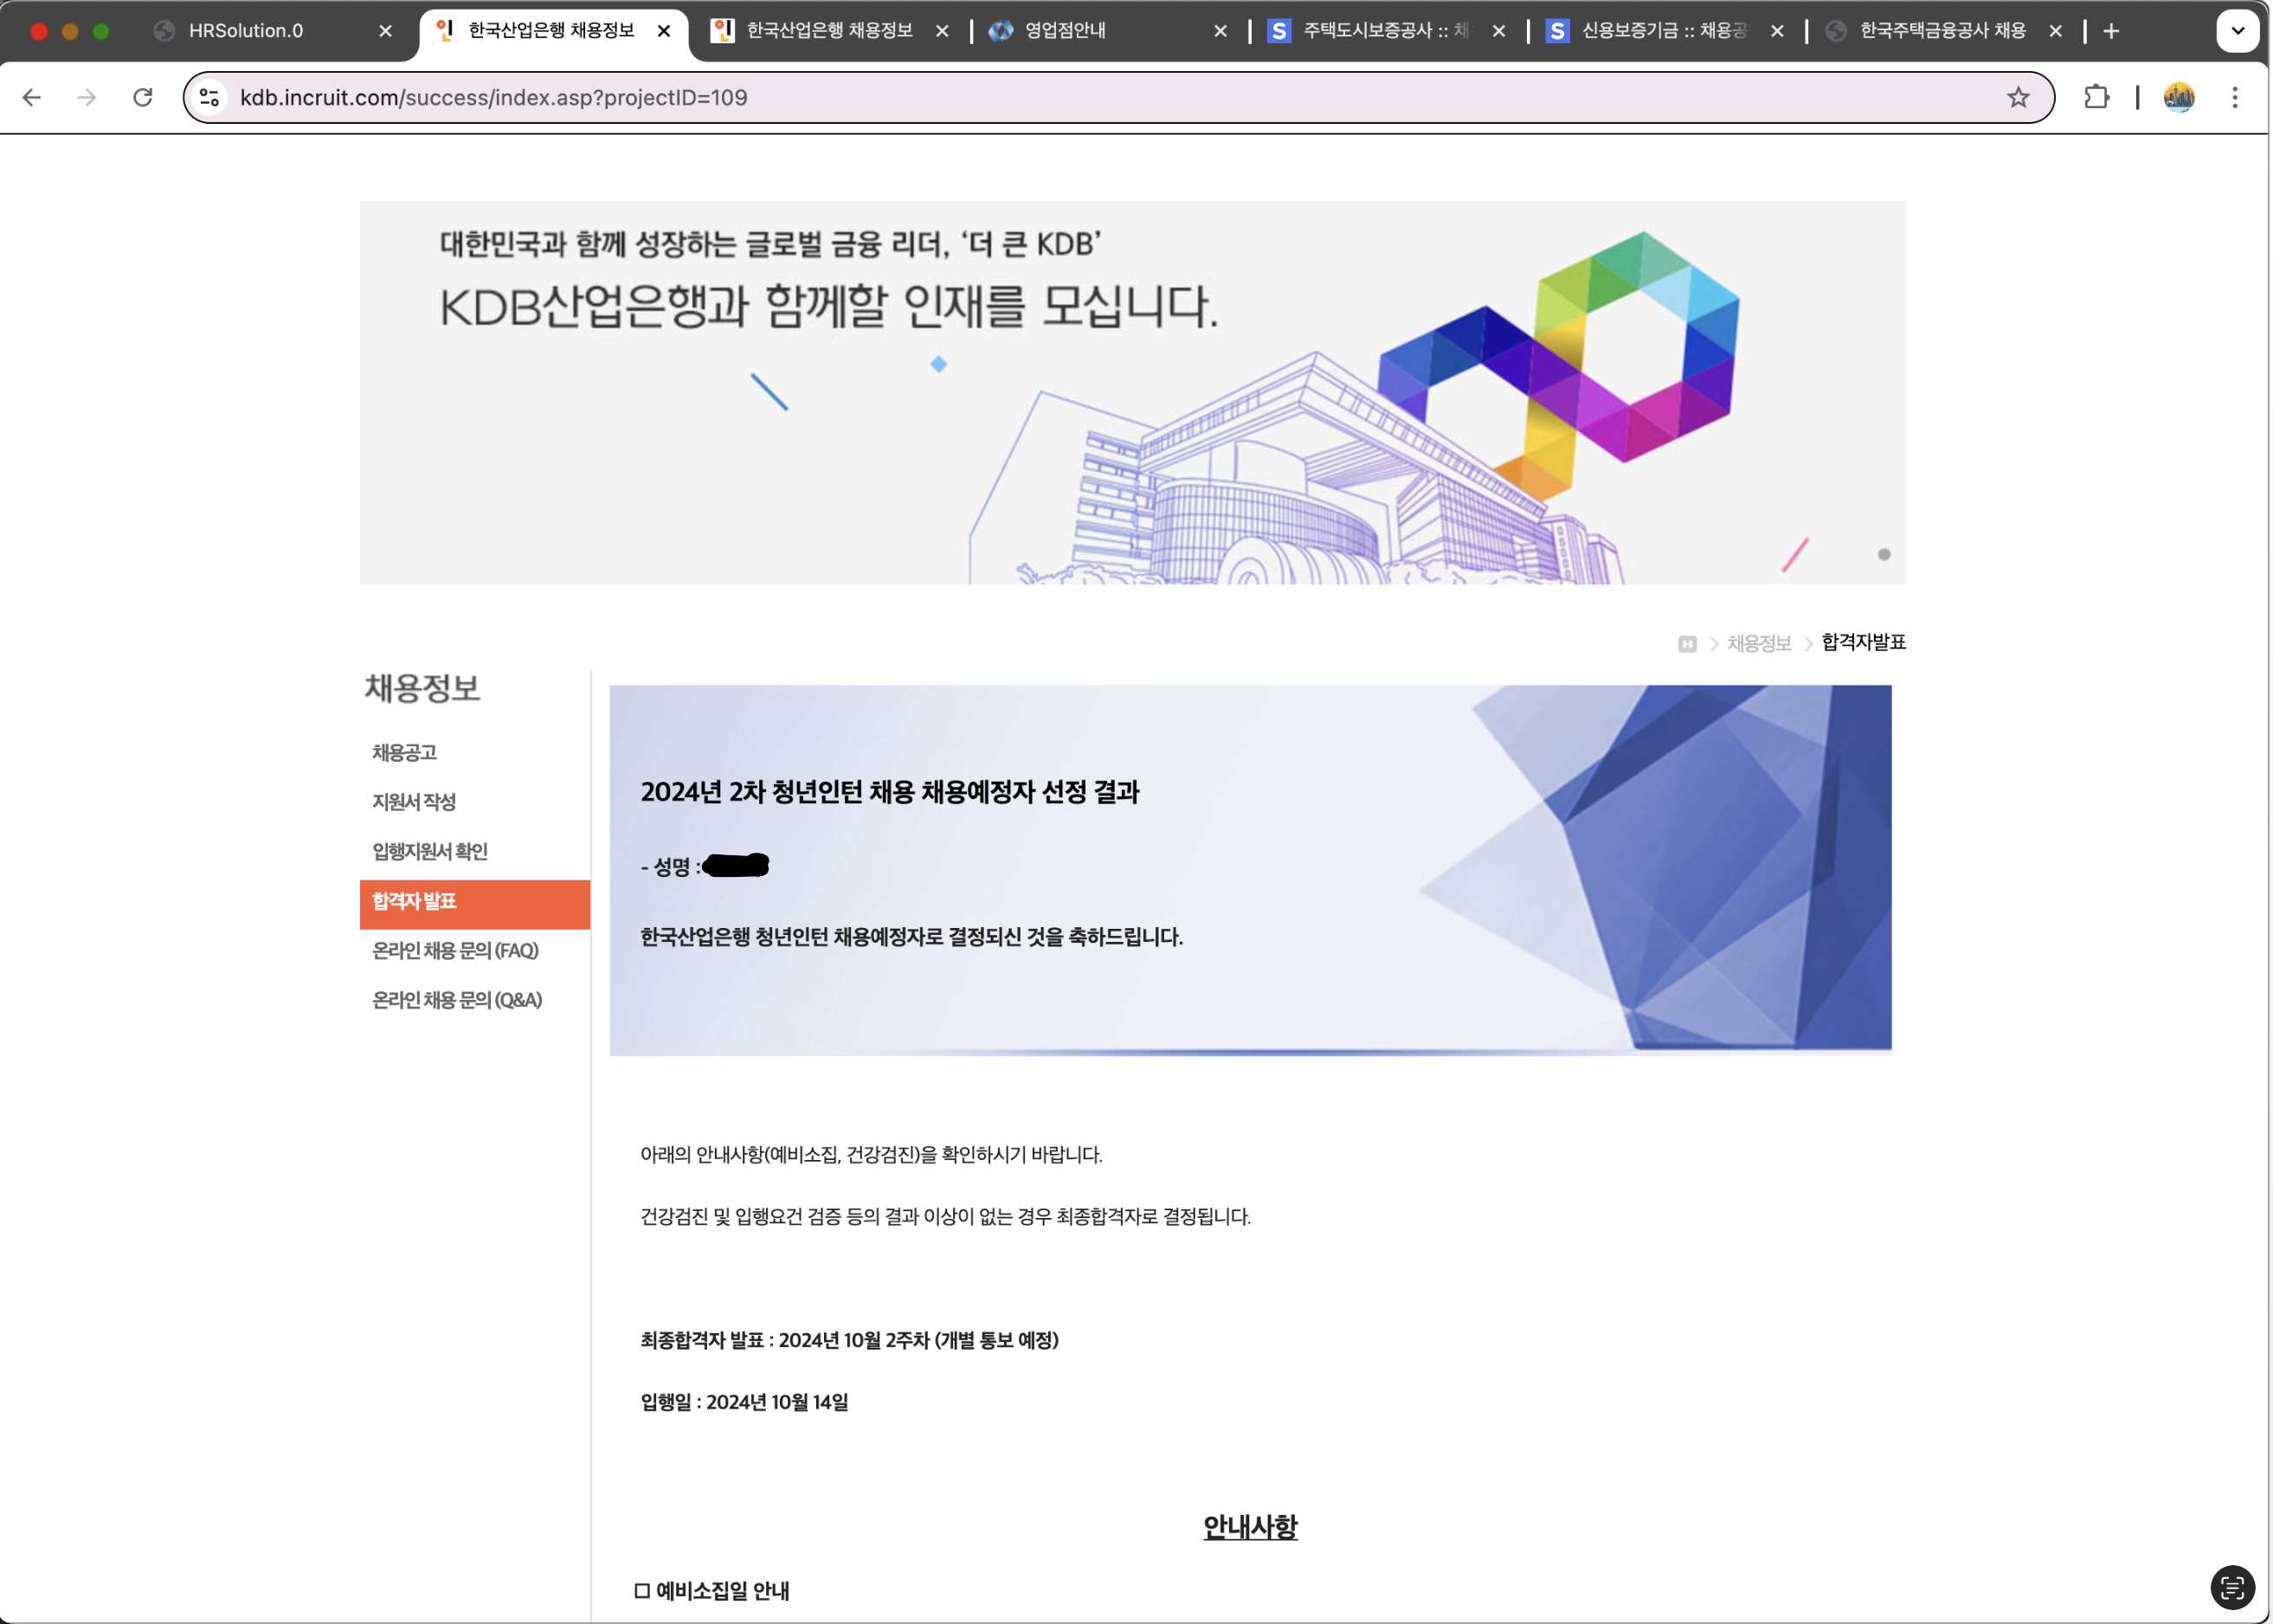Select the highlighted 합격자 발표 menu item

tap(415, 902)
